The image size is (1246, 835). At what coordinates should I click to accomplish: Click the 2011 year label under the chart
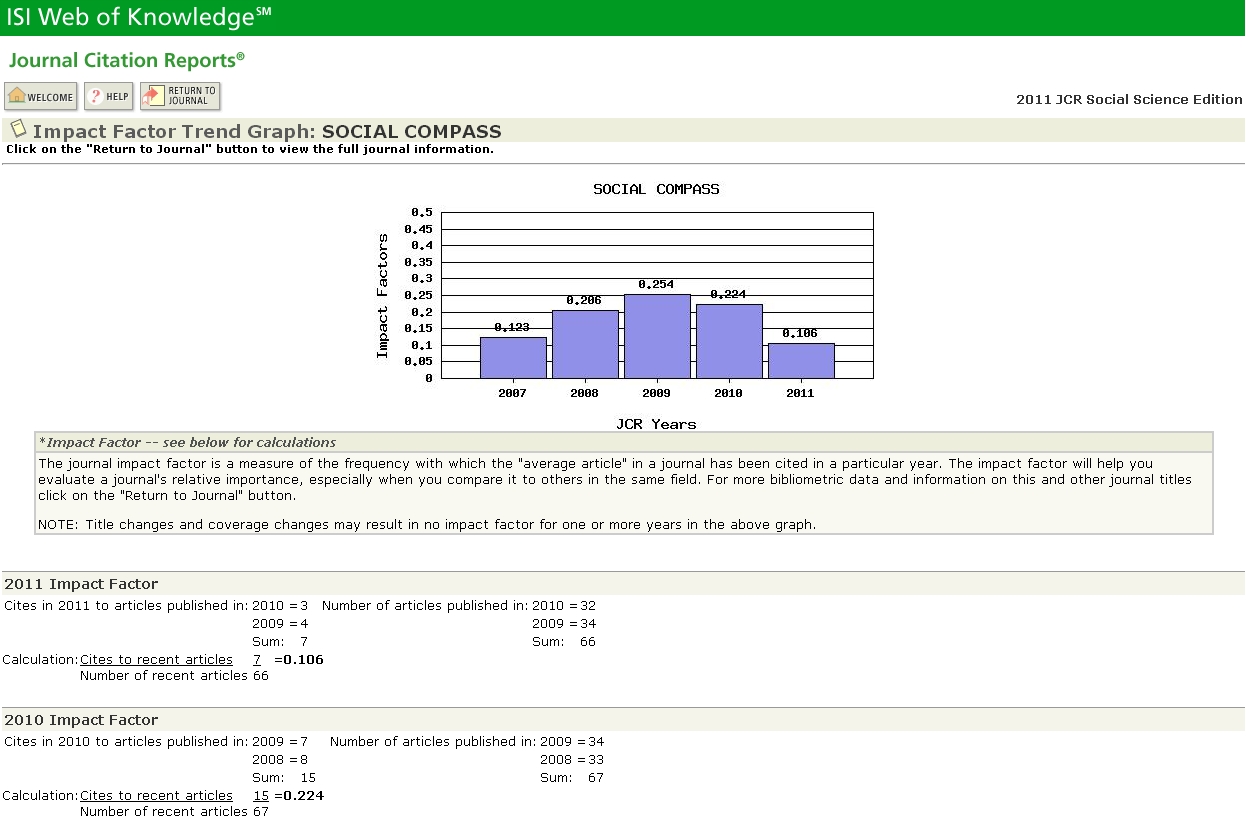(x=800, y=393)
